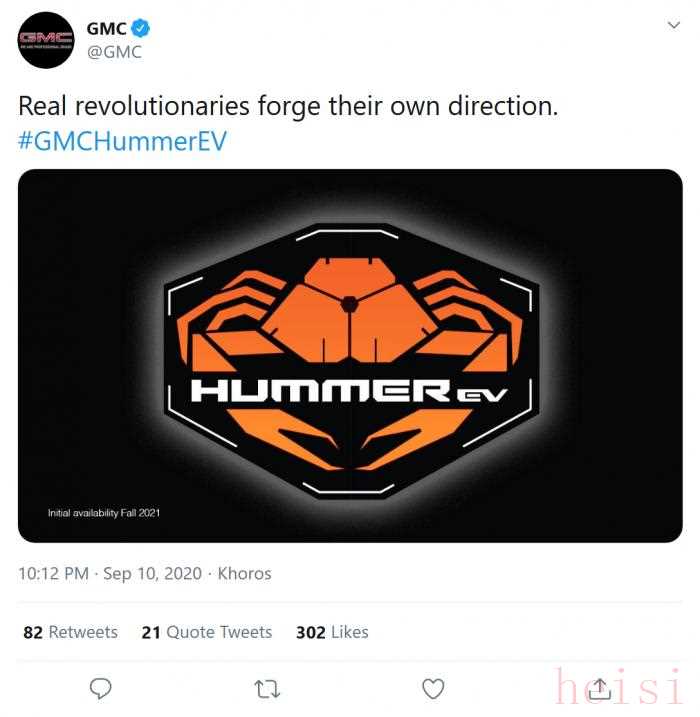The height and width of the screenshot is (717, 700).
Task: Retweet this GMC tweet
Action: (267, 689)
